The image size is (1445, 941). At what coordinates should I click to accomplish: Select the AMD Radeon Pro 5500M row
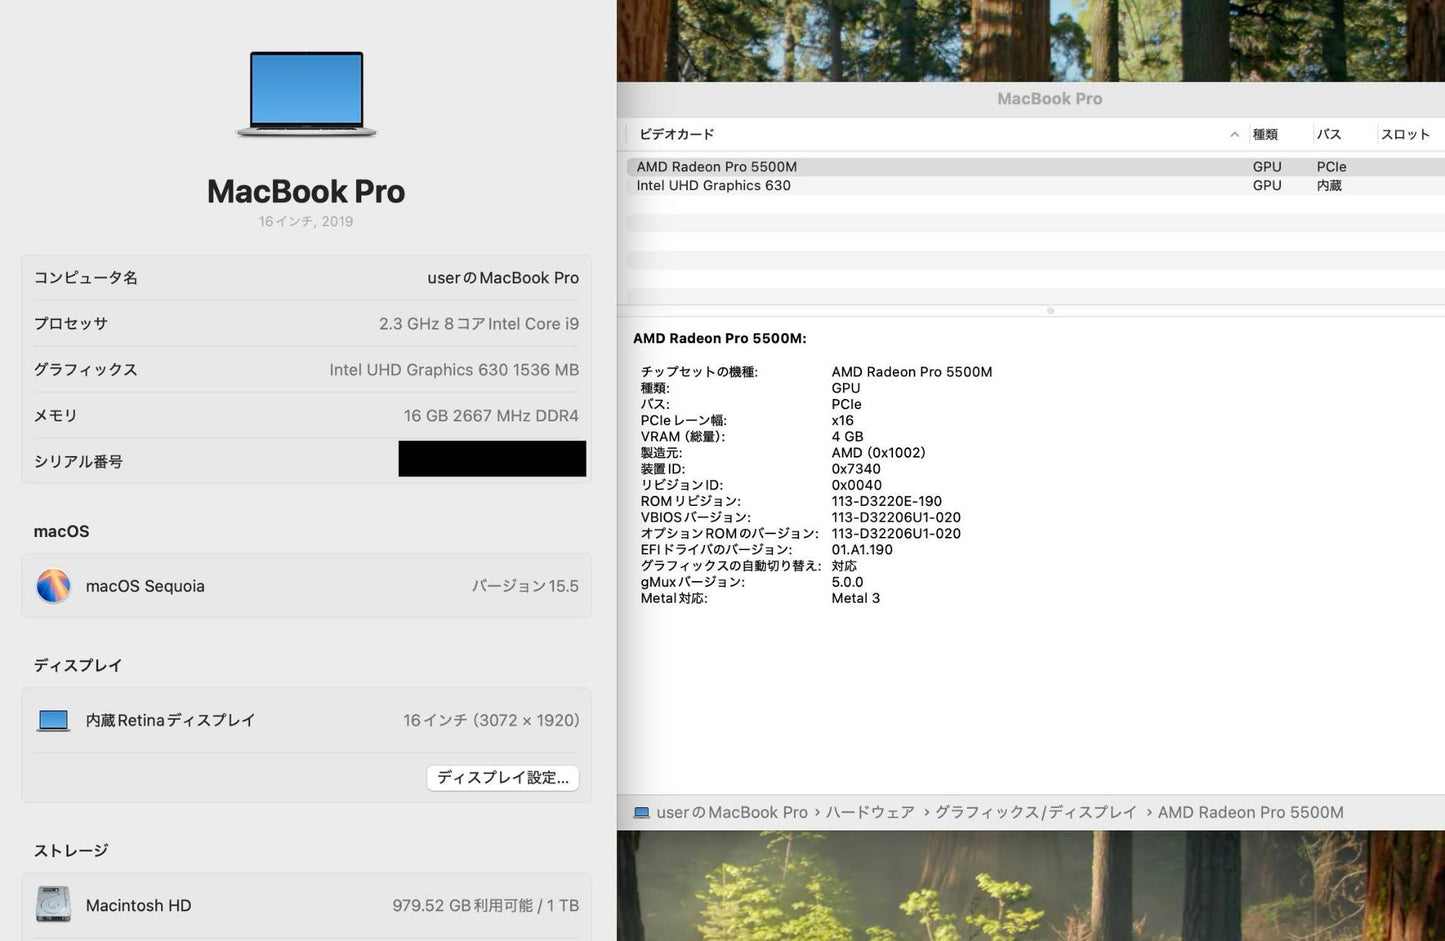(x=1035, y=167)
